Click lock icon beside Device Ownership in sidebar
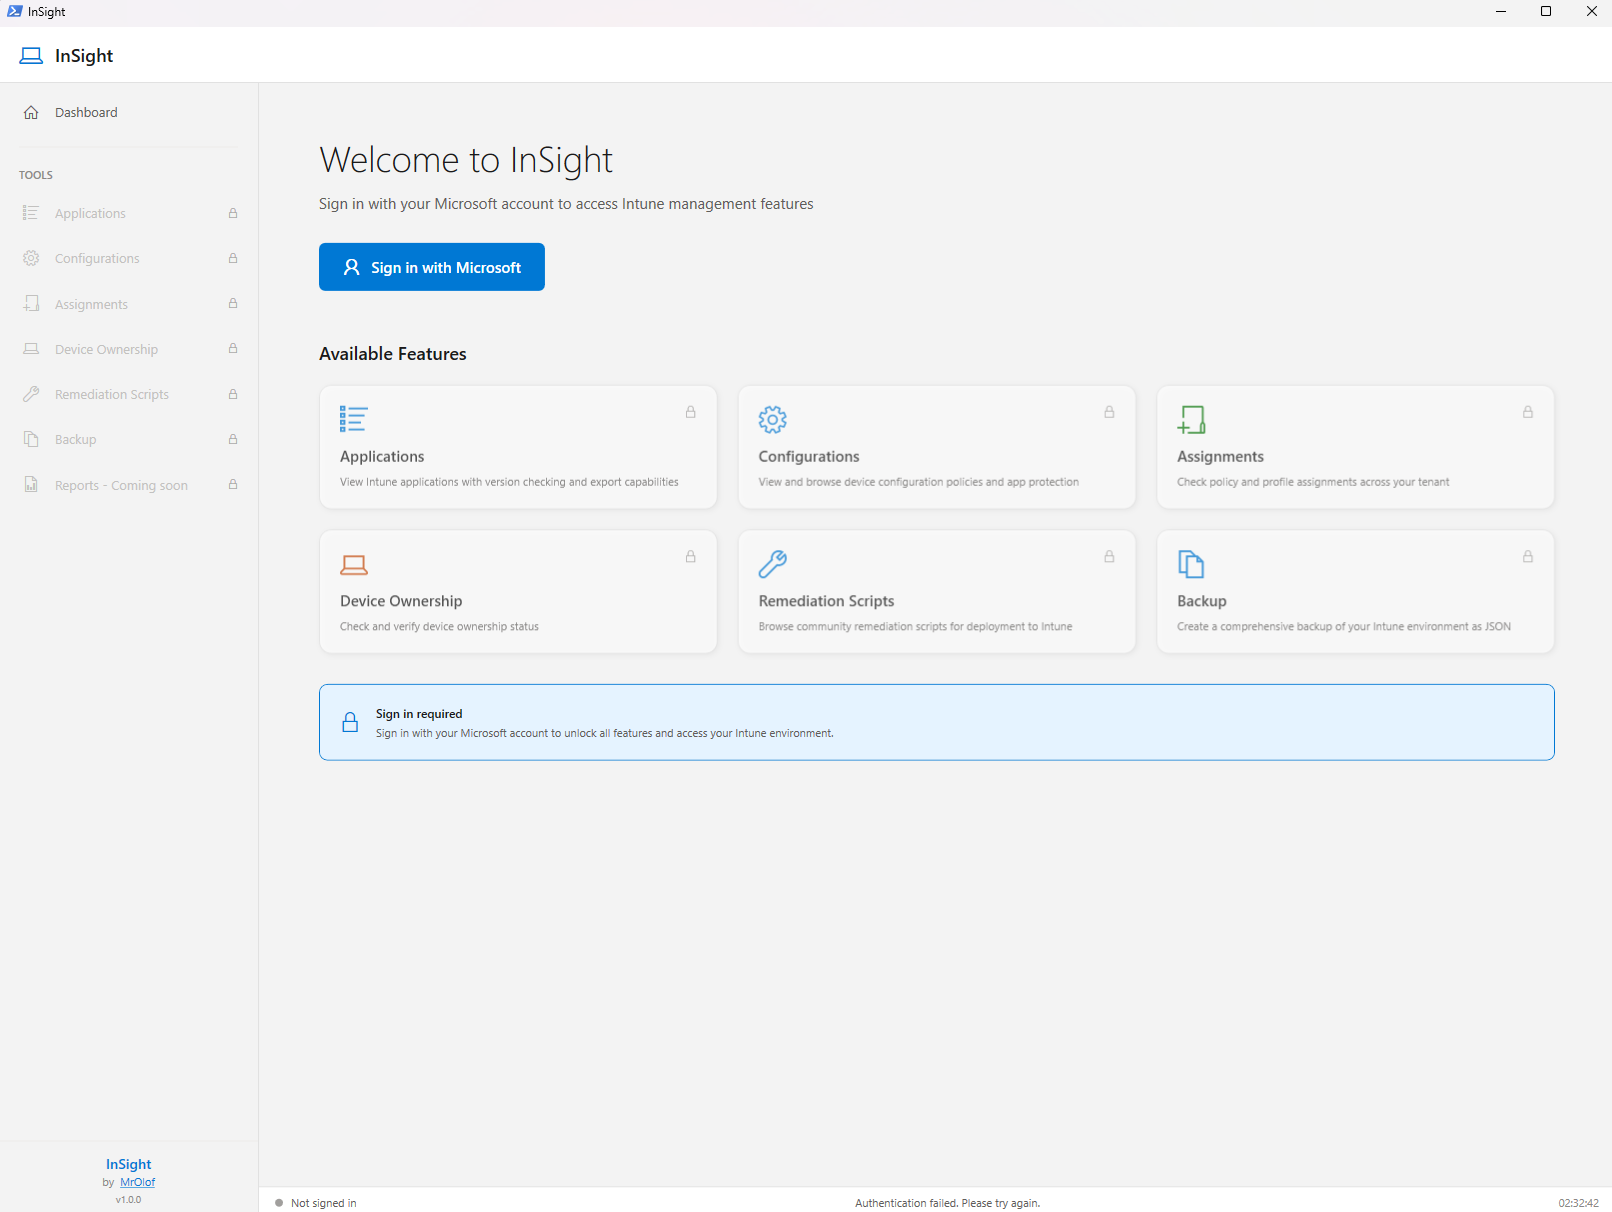 233,348
